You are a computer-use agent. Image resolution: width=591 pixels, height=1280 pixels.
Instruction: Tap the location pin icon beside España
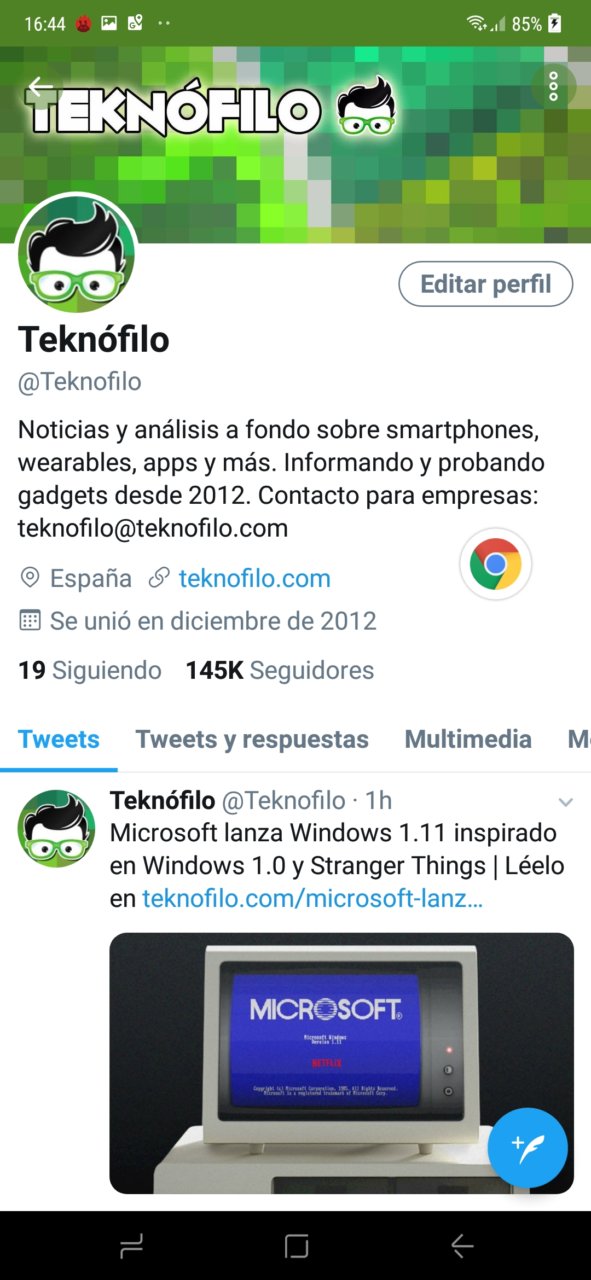[x=30, y=578]
